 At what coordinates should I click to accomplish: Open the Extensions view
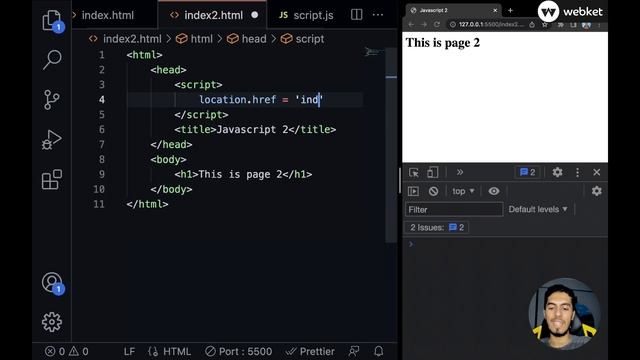coord(52,180)
